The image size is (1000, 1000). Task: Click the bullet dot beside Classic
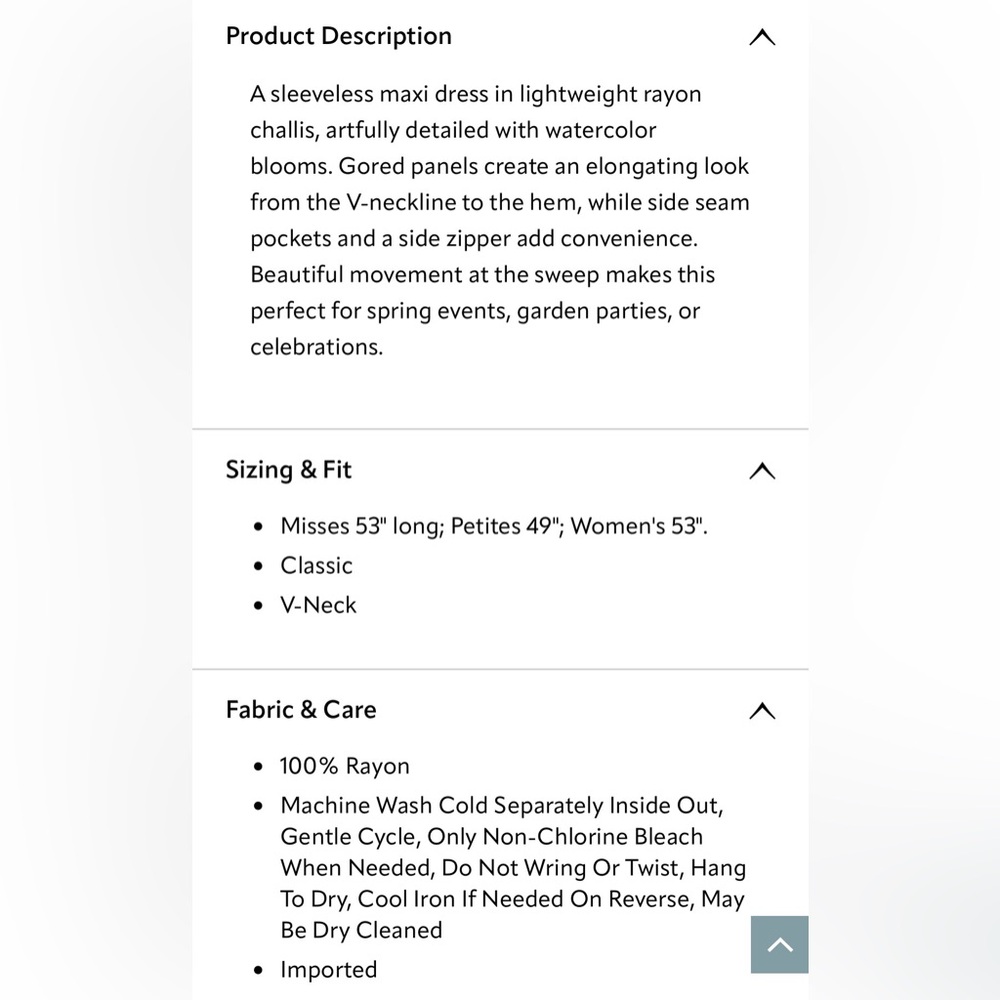tap(258, 566)
